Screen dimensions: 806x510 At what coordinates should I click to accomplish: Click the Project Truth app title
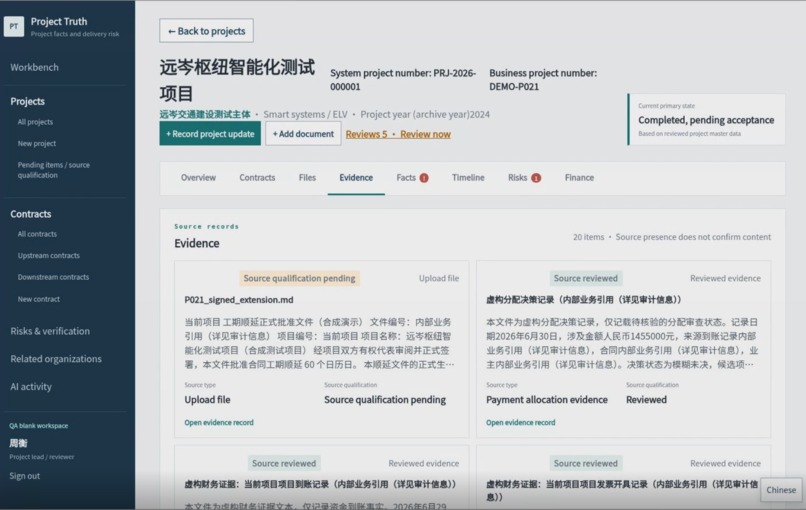coord(59,22)
